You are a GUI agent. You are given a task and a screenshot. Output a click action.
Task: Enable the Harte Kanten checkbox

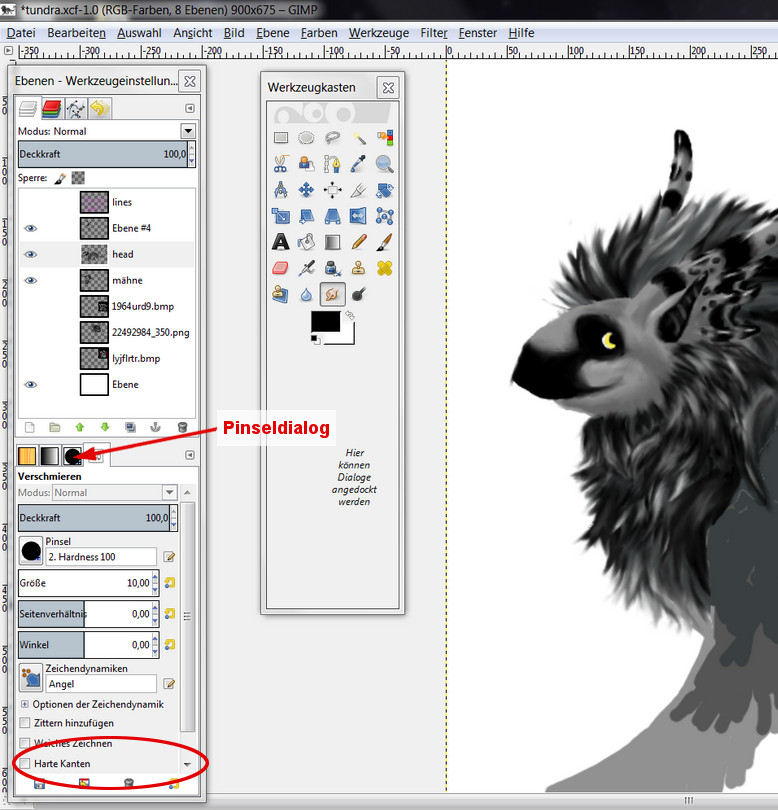coord(26,764)
